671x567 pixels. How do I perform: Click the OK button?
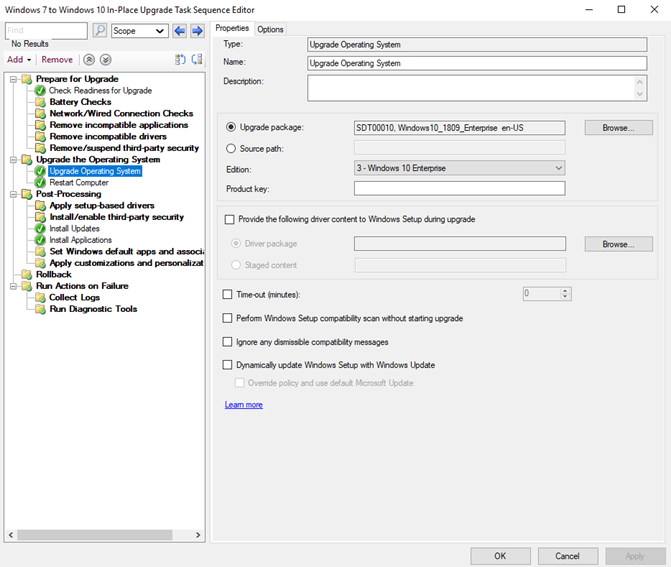500,556
